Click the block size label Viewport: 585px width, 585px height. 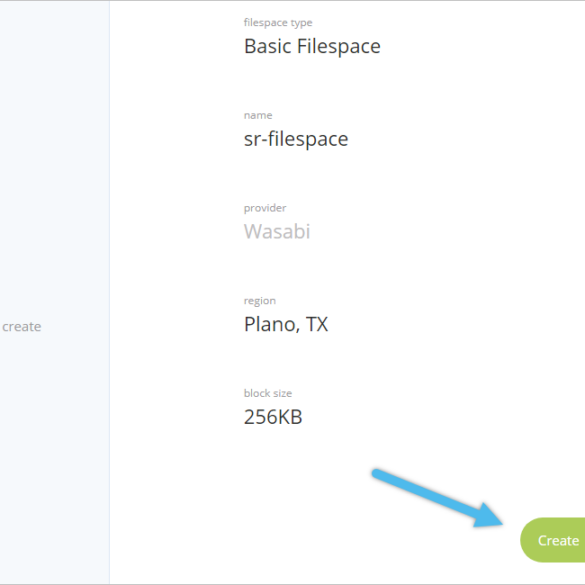pyautogui.click(x=268, y=393)
